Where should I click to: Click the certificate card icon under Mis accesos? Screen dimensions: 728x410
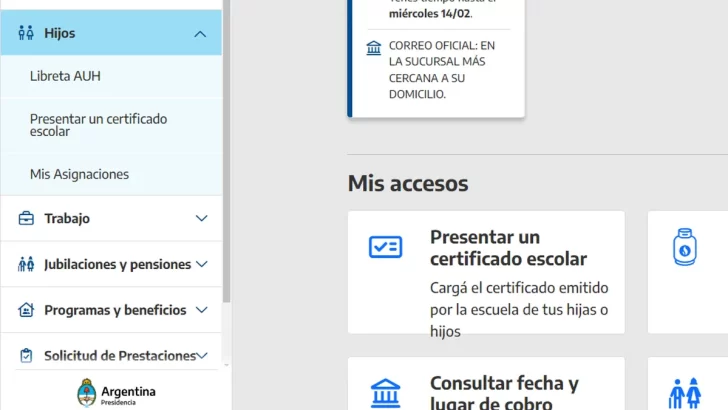pyautogui.click(x=385, y=247)
